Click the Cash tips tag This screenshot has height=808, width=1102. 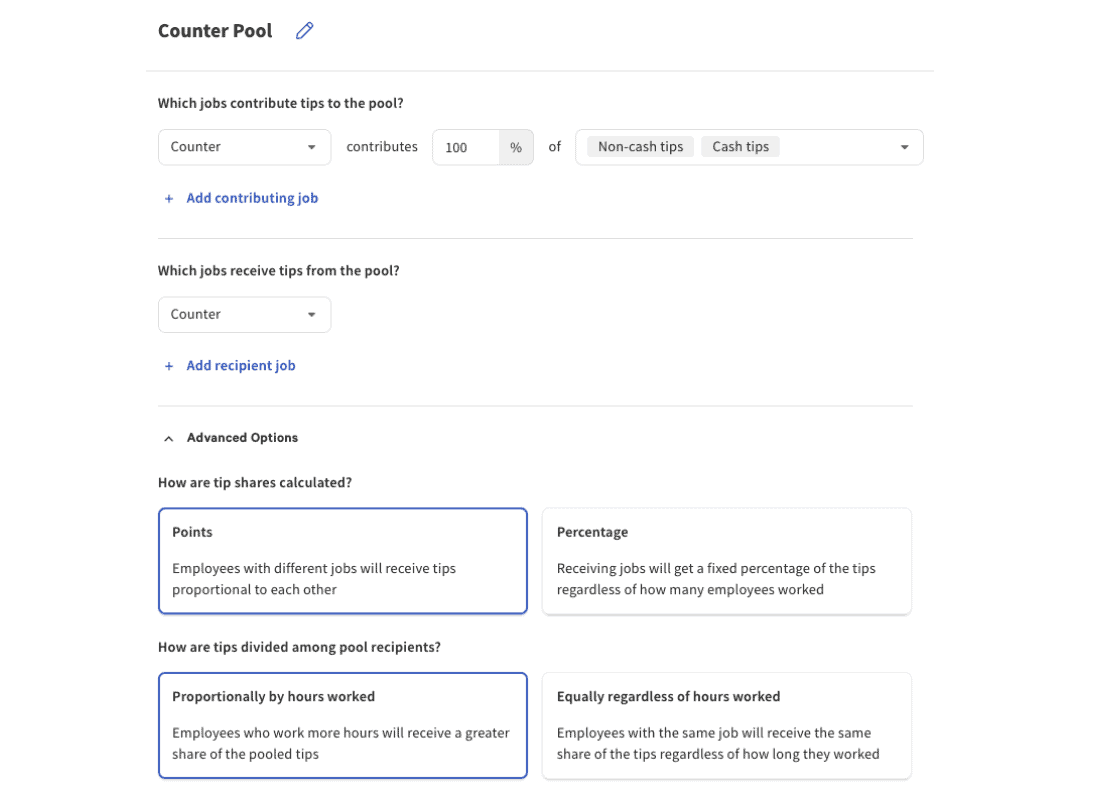[740, 147]
